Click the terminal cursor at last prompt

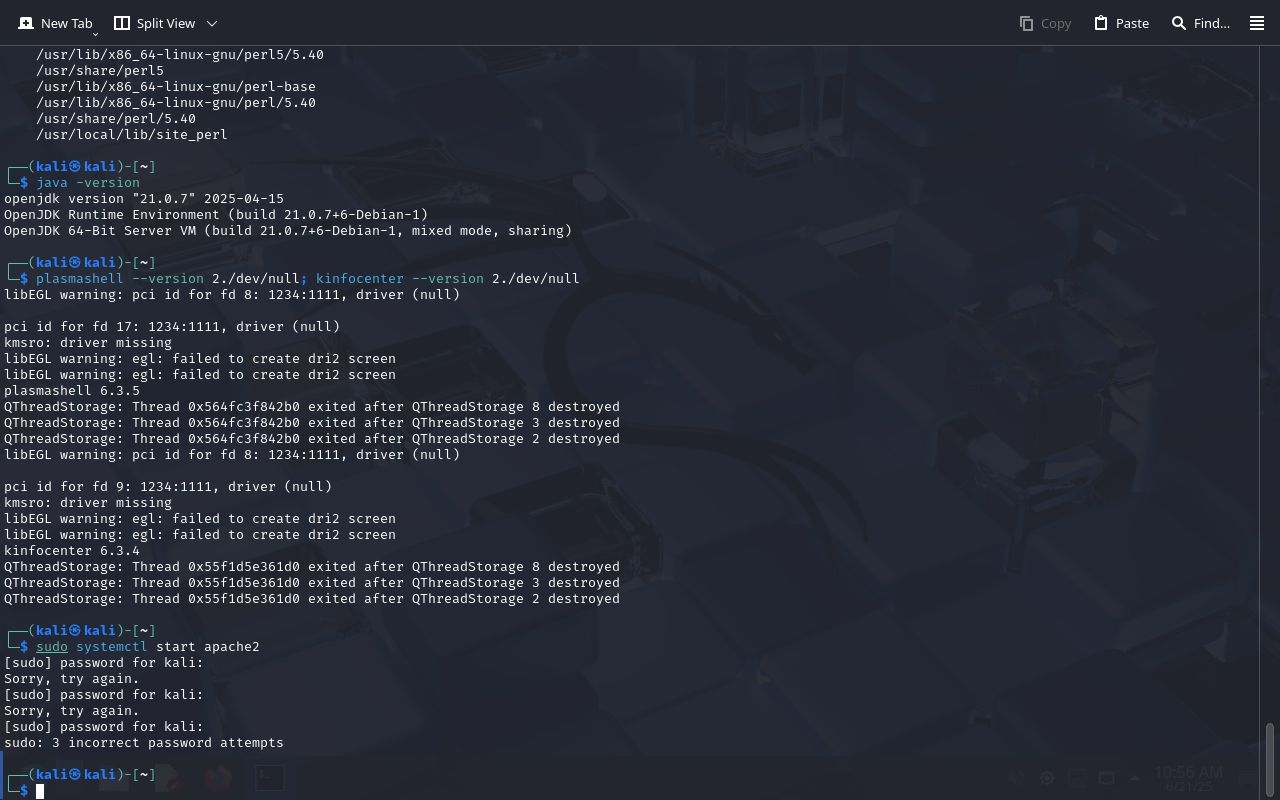[40, 791]
